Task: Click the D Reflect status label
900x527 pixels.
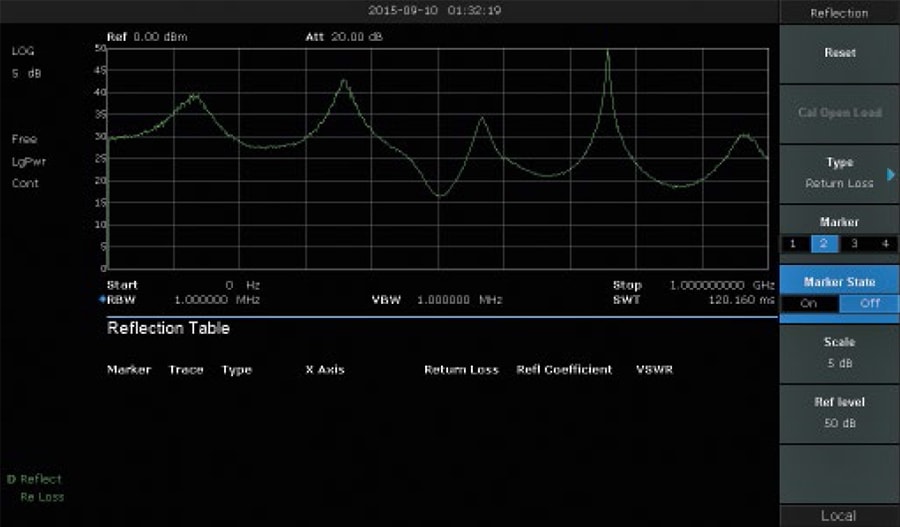Action: (x=34, y=479)
